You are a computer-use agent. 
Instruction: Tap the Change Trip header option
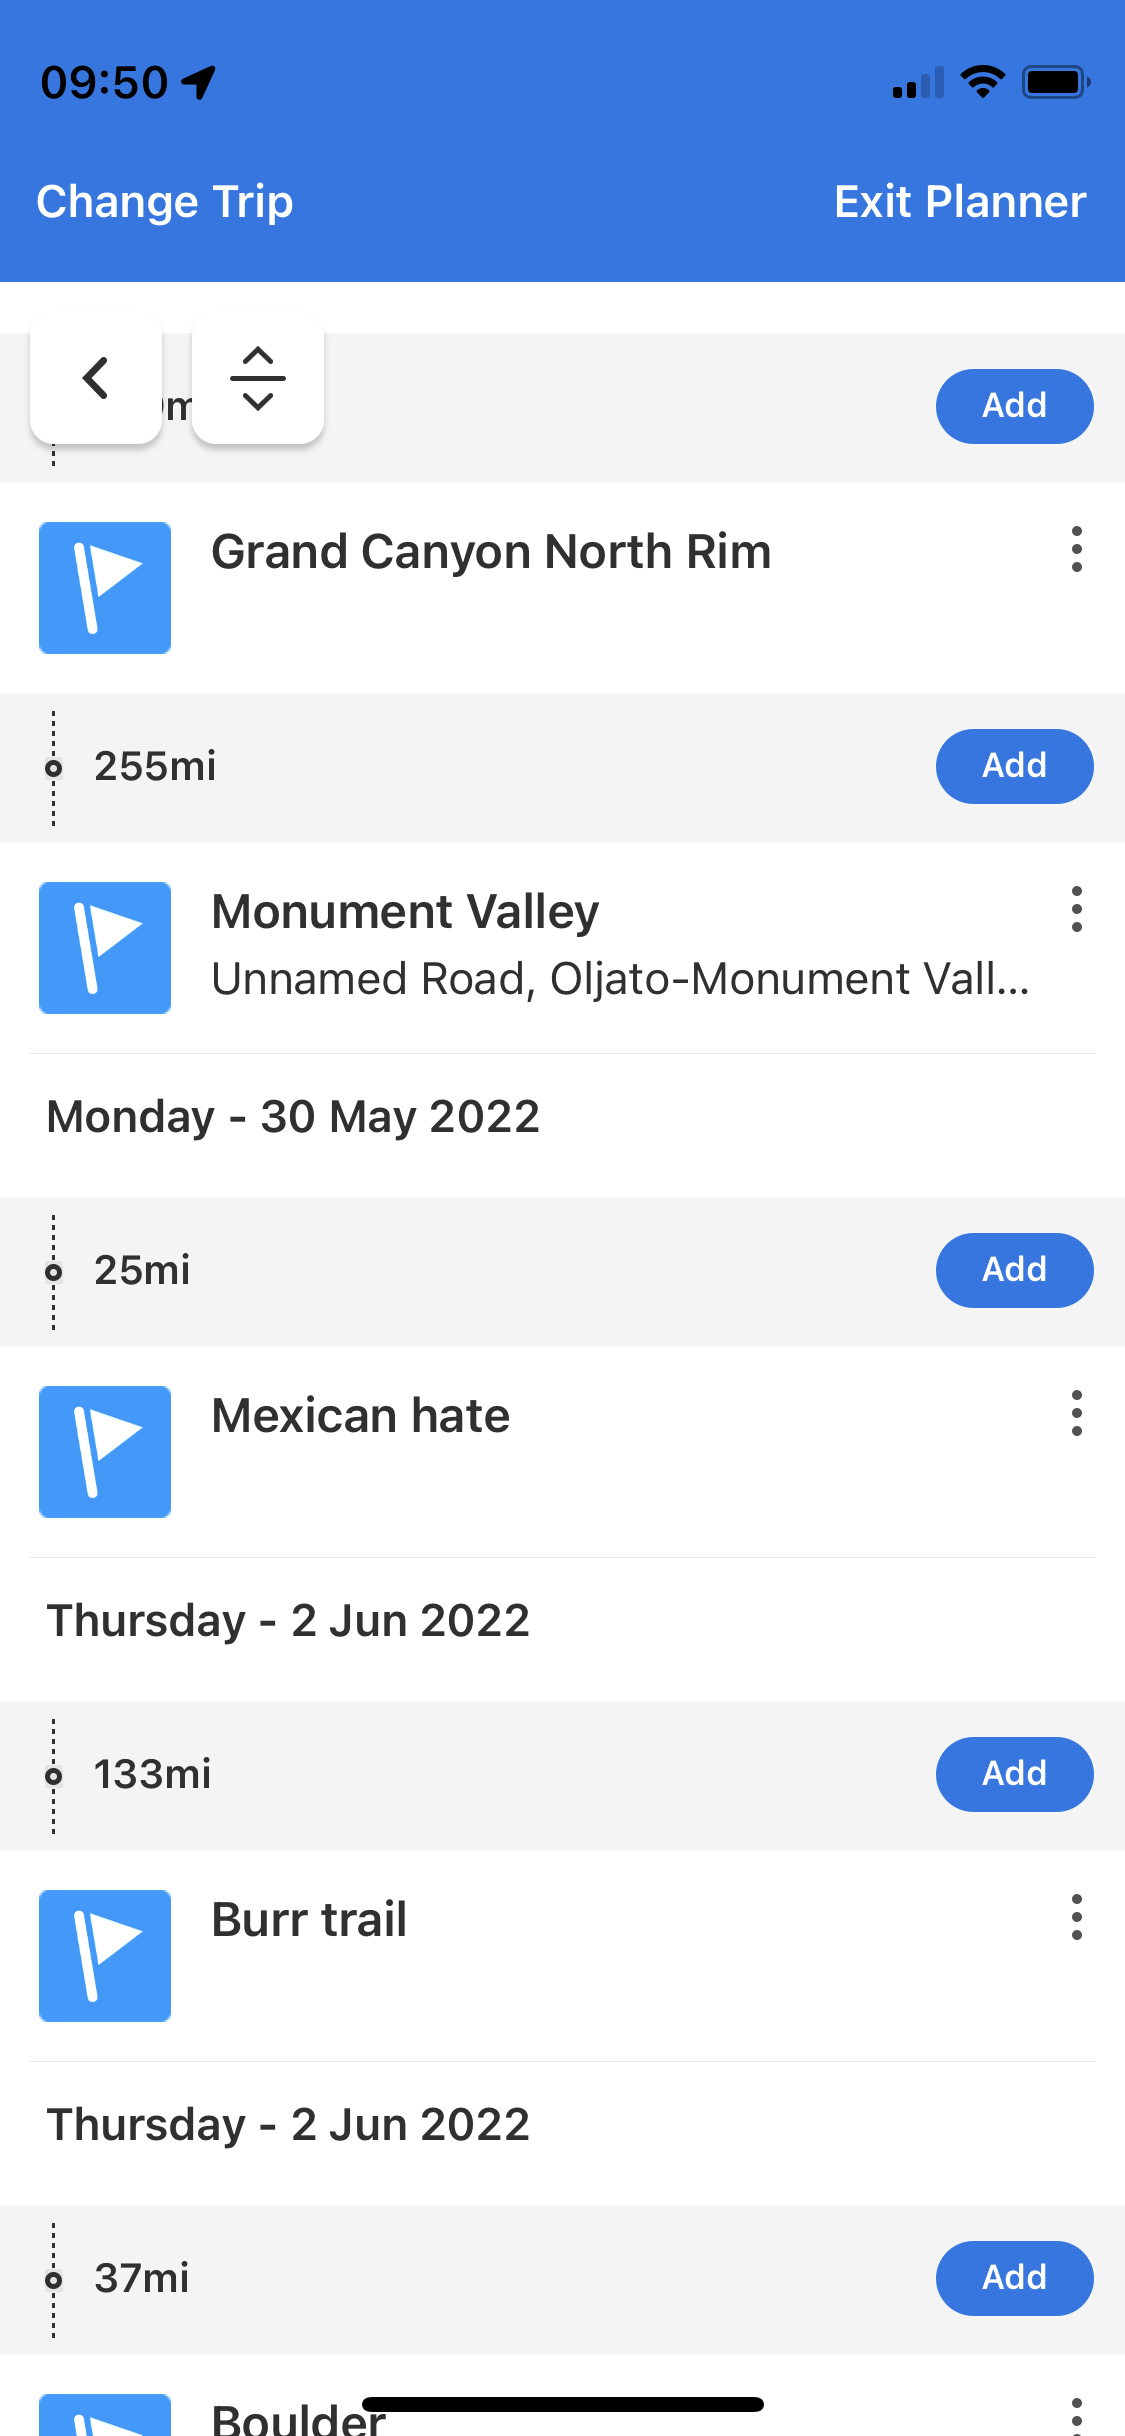coord(165,202)
